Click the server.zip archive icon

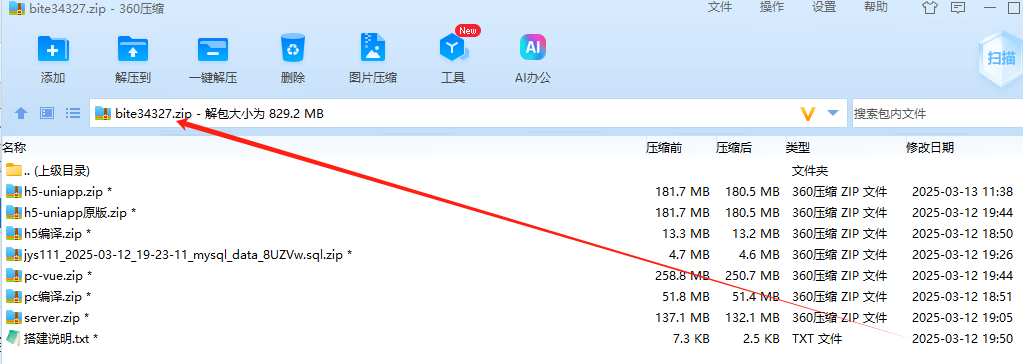(x=14, y=318)
